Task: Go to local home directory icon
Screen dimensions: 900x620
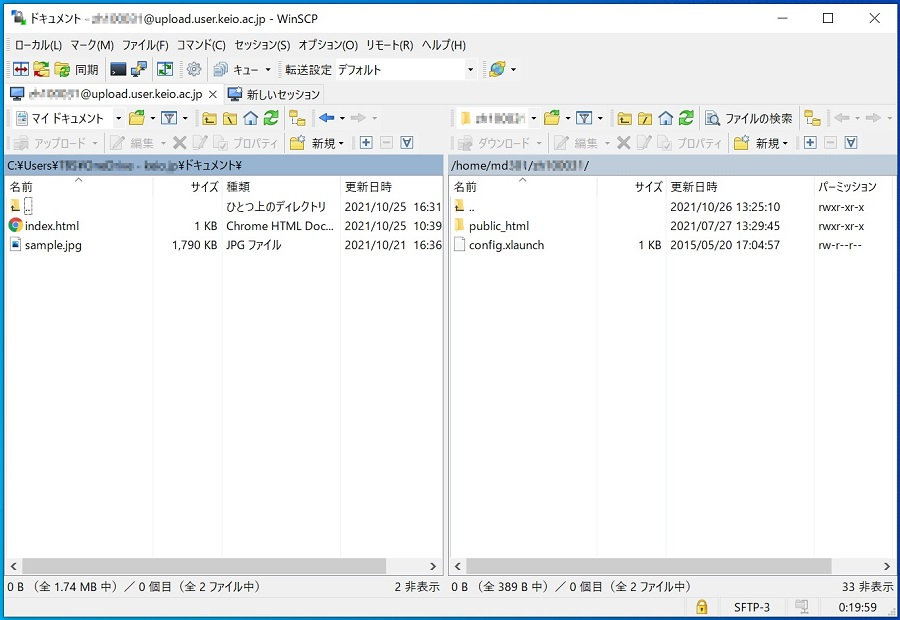Action: [250, 118]
